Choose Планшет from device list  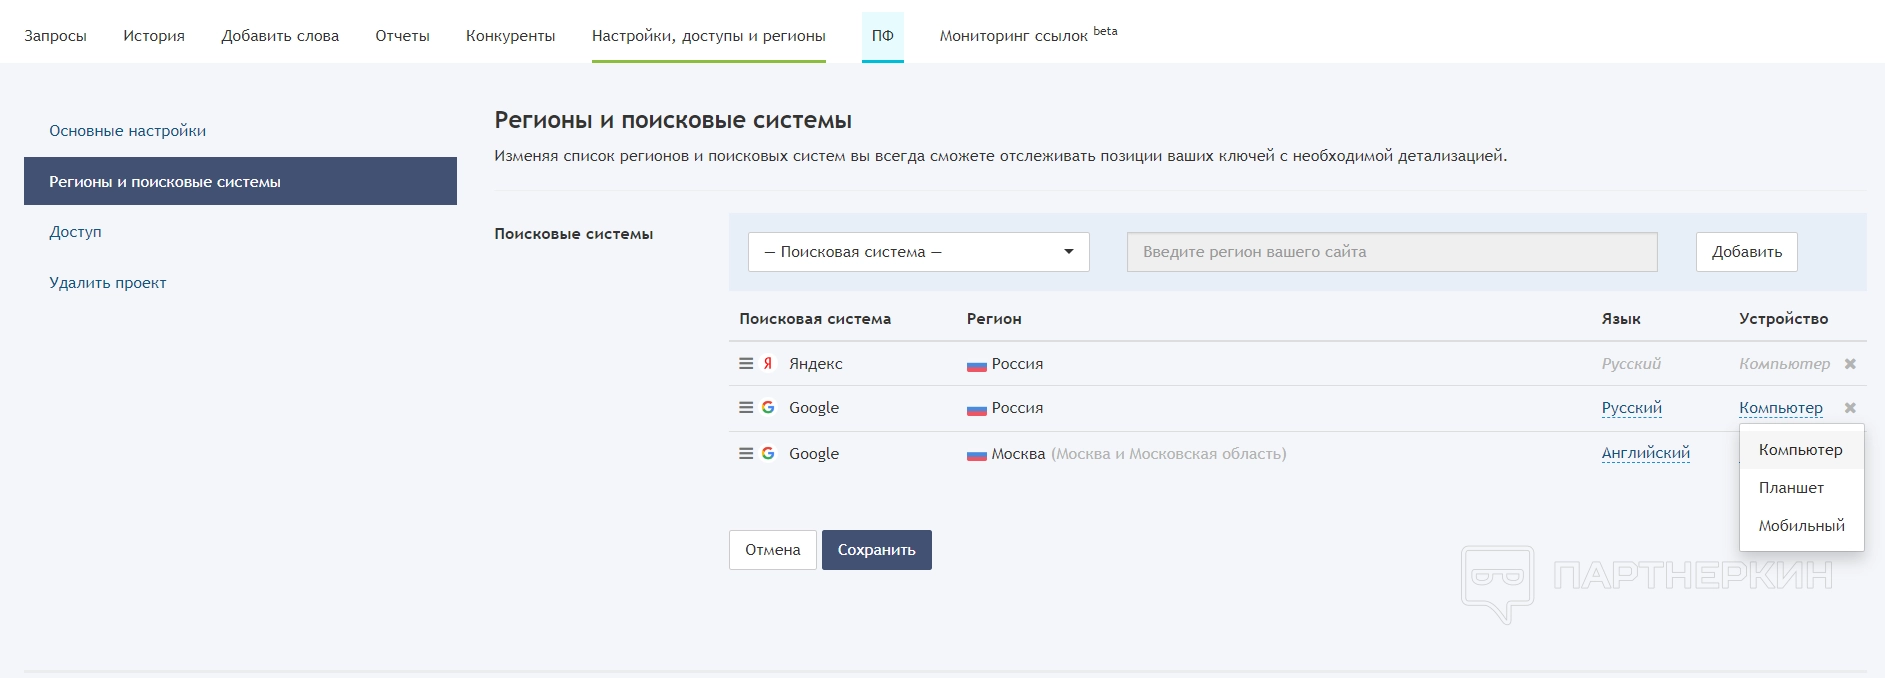(x=1791, y=488)
